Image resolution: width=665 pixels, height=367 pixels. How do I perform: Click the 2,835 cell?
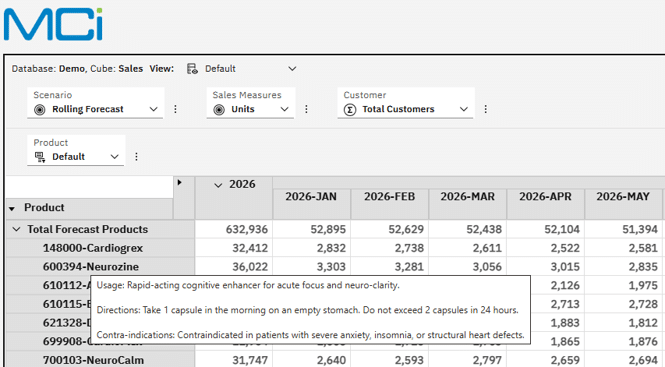[x=624, y=266]
